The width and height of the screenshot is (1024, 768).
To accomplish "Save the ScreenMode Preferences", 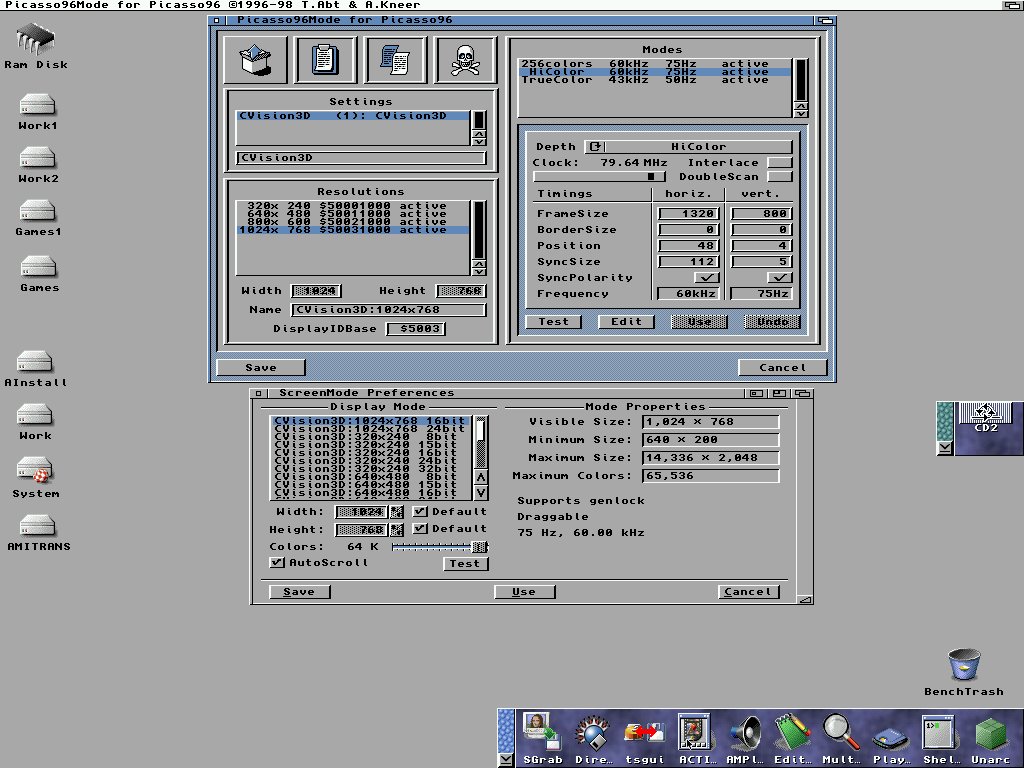I will click(299, 592).
